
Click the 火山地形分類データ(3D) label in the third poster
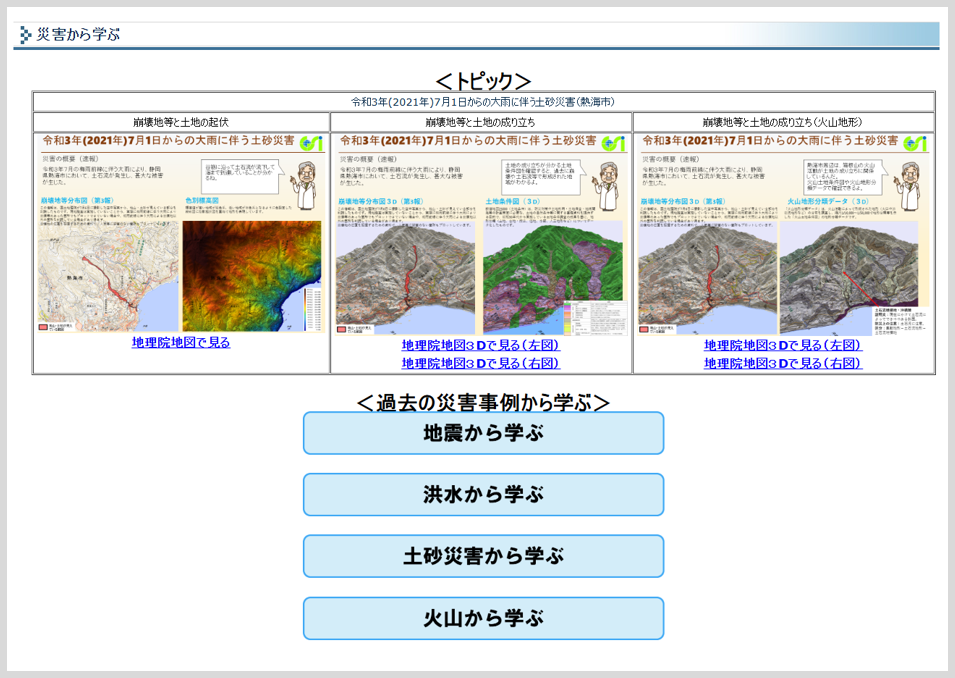click(828, 201)
